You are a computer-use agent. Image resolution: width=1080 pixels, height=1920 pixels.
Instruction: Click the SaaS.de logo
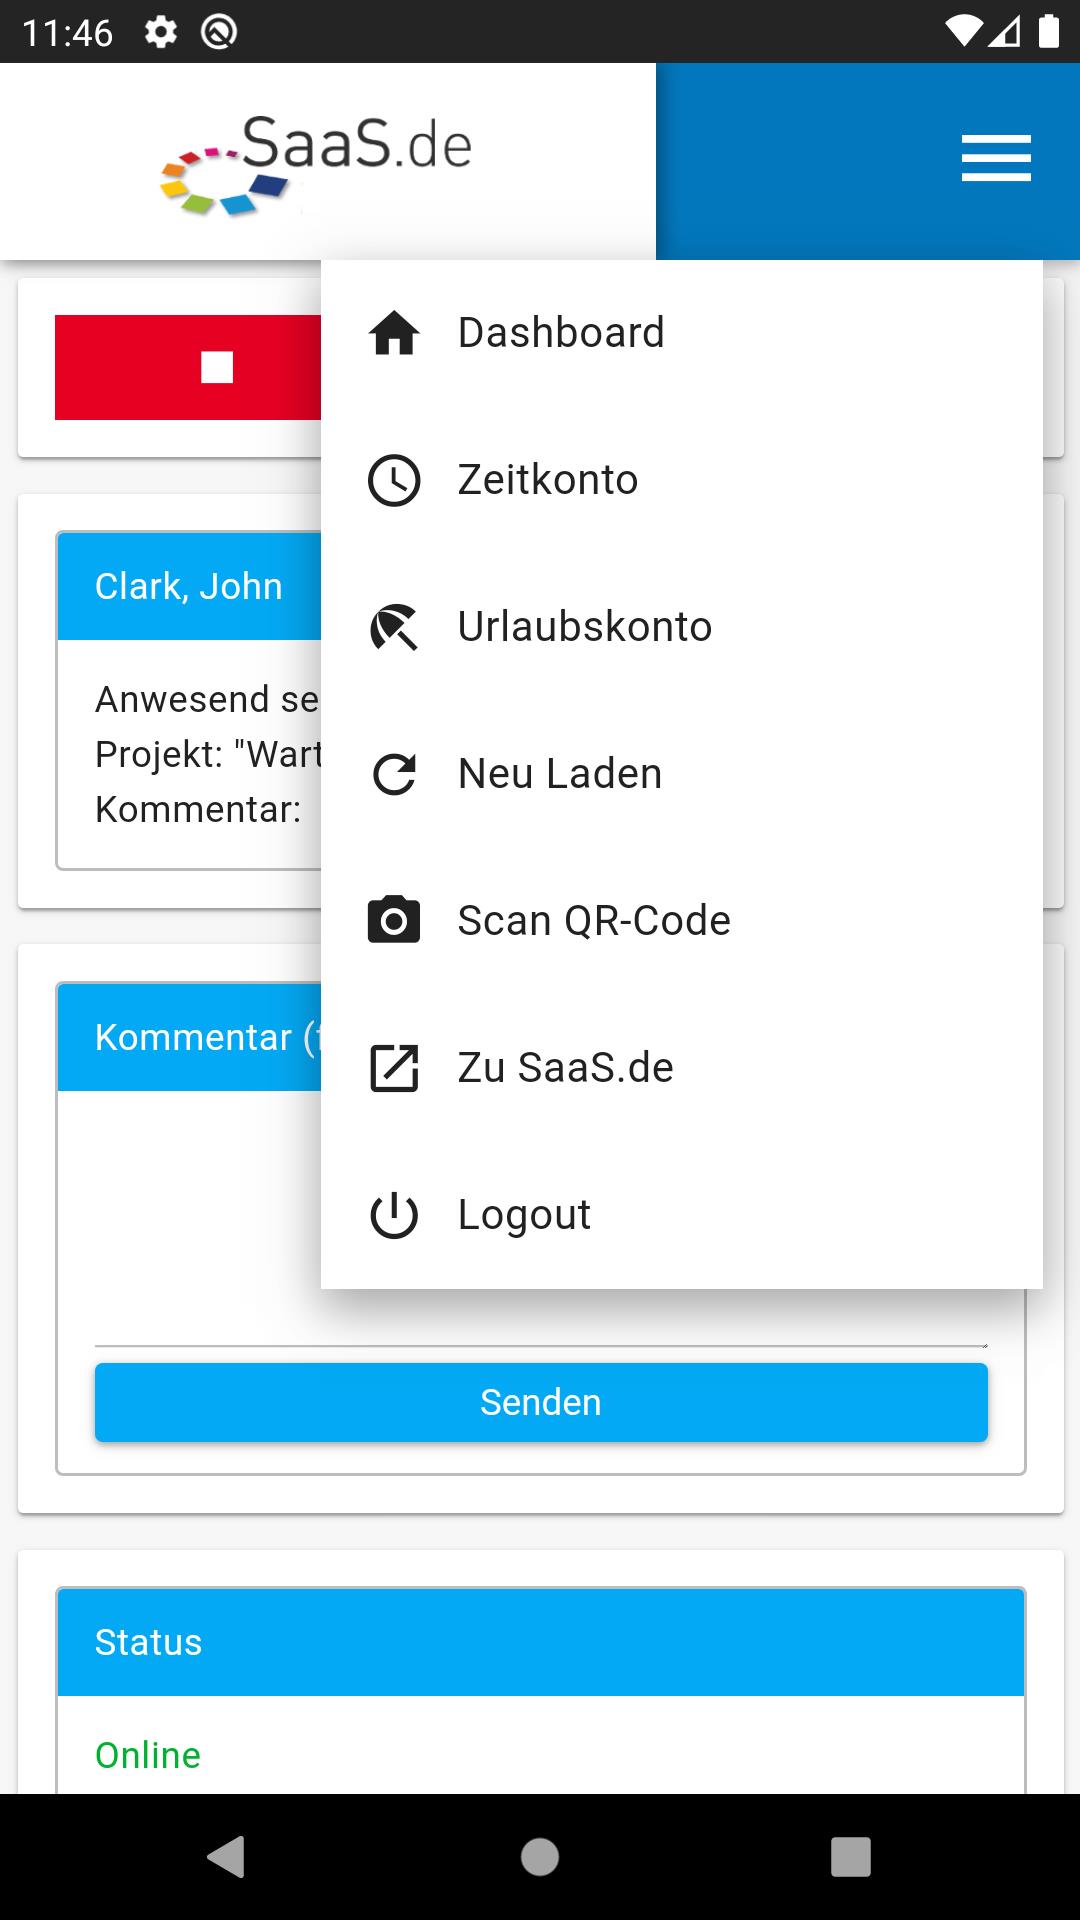pyautogui.click(x=316, y=163)
